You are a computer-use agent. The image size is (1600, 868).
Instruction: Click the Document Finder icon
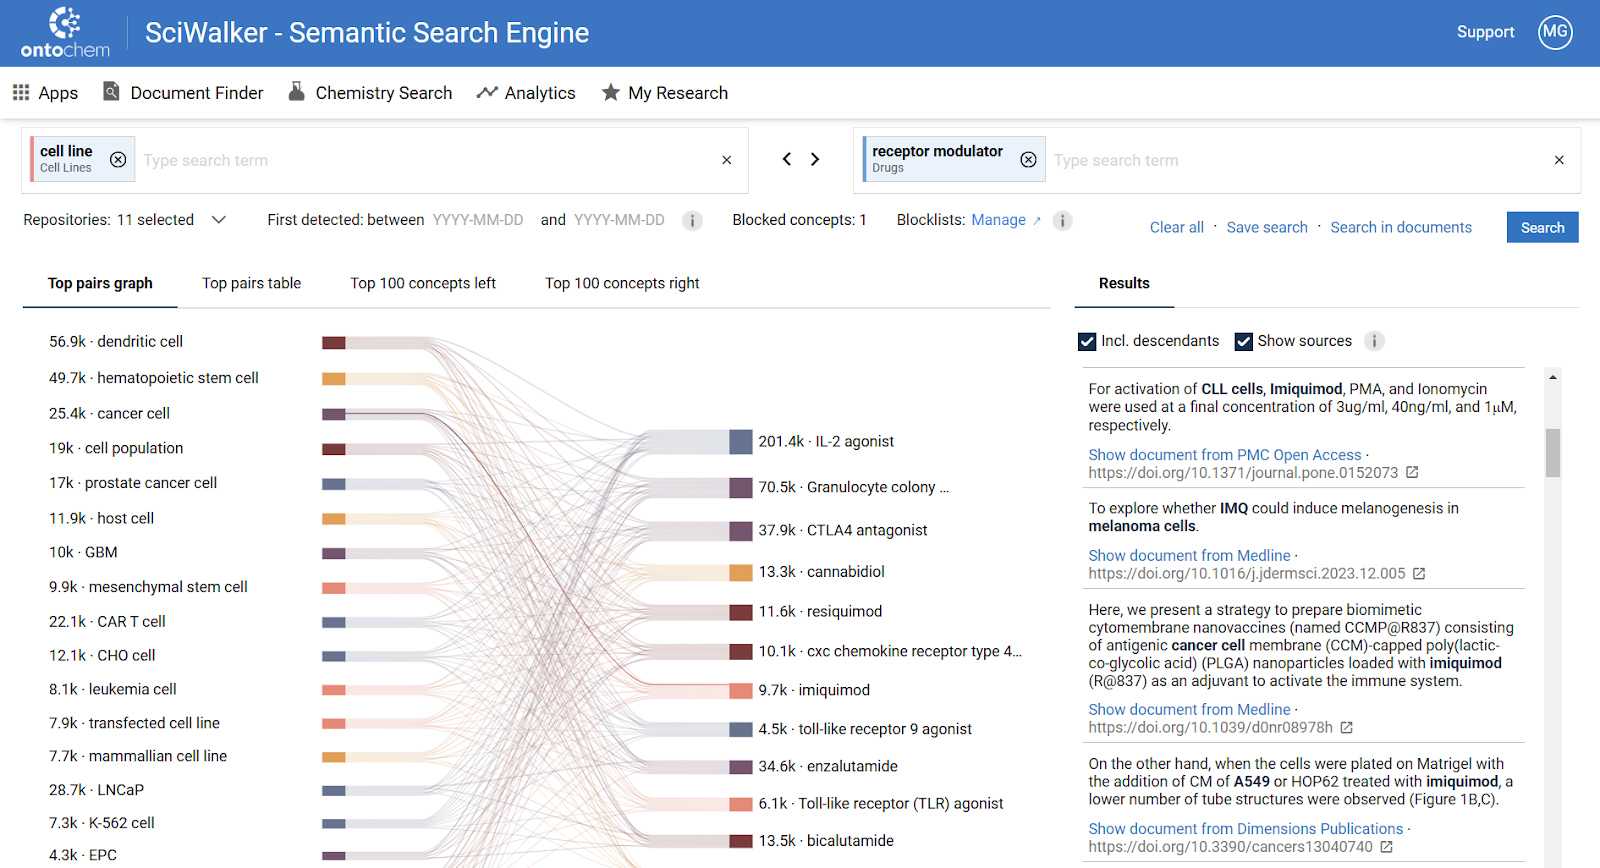click(112, 92)
